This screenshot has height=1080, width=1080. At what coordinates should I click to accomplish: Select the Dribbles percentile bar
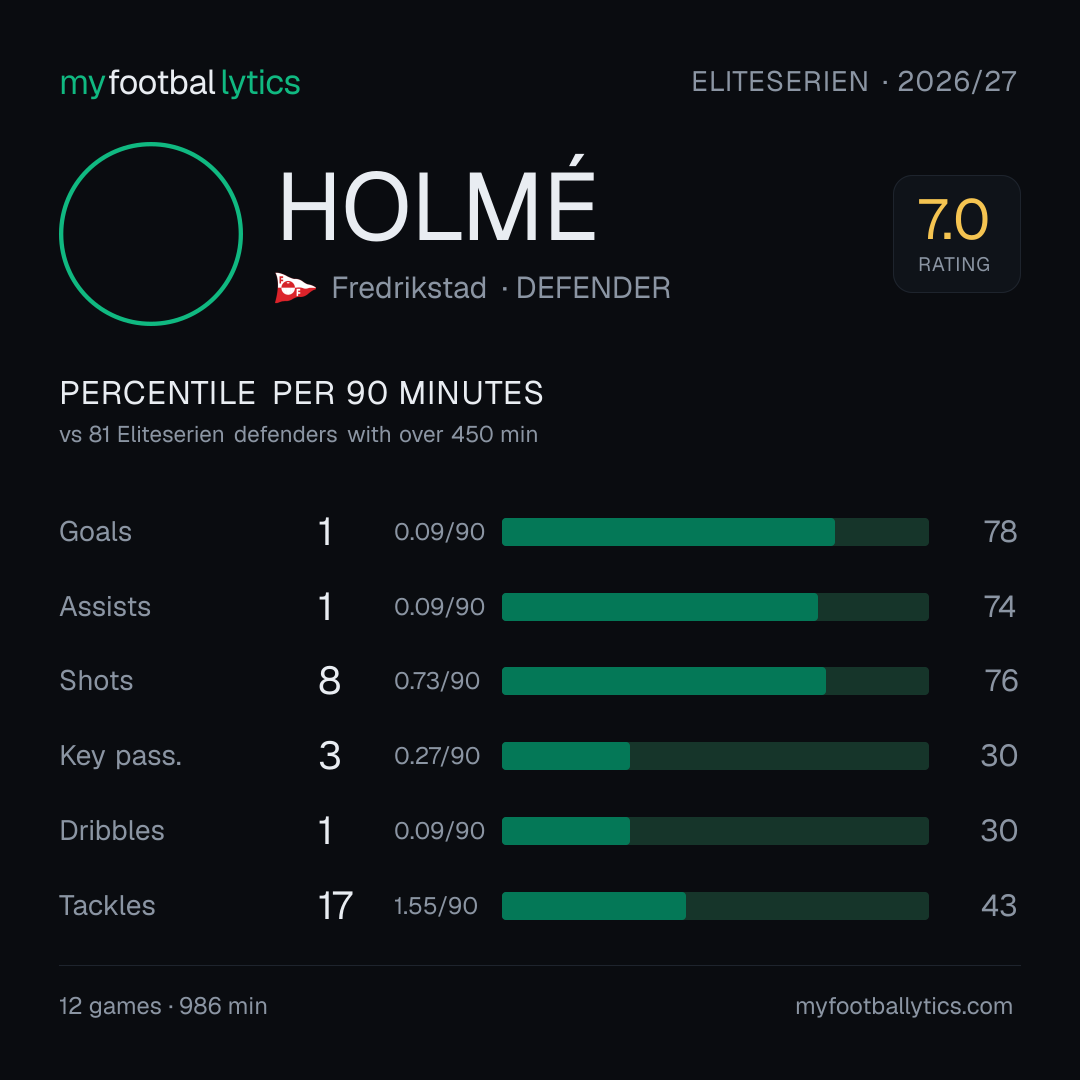point(715,831)
